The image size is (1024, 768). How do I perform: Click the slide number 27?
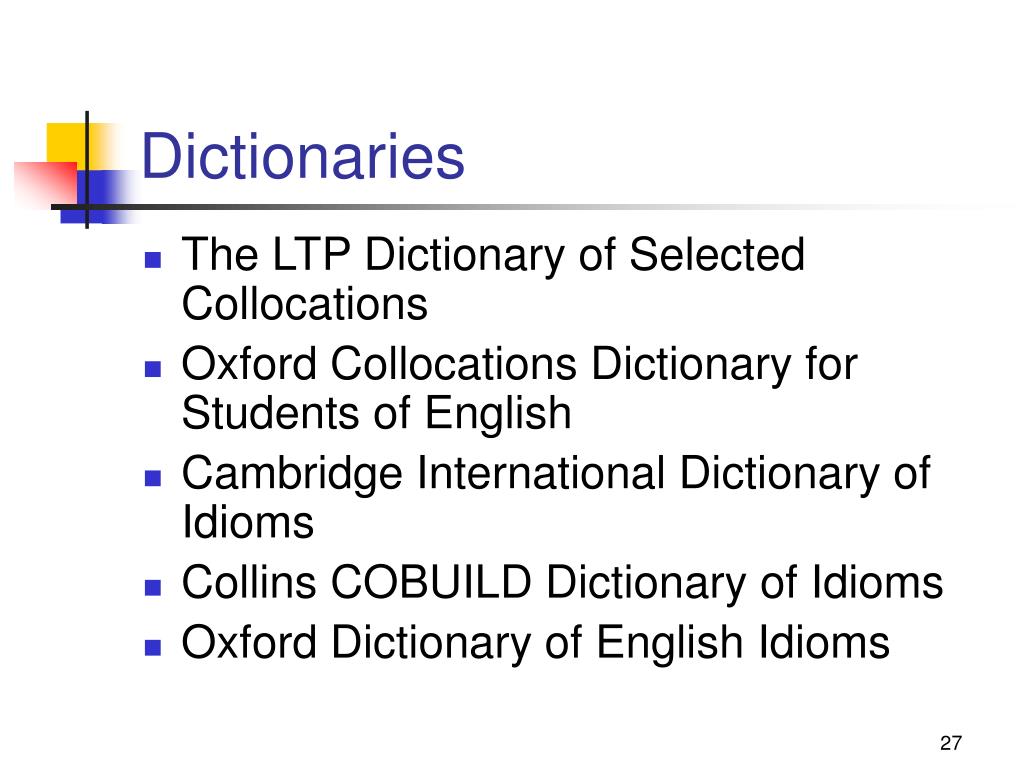(x=951, y=743)
